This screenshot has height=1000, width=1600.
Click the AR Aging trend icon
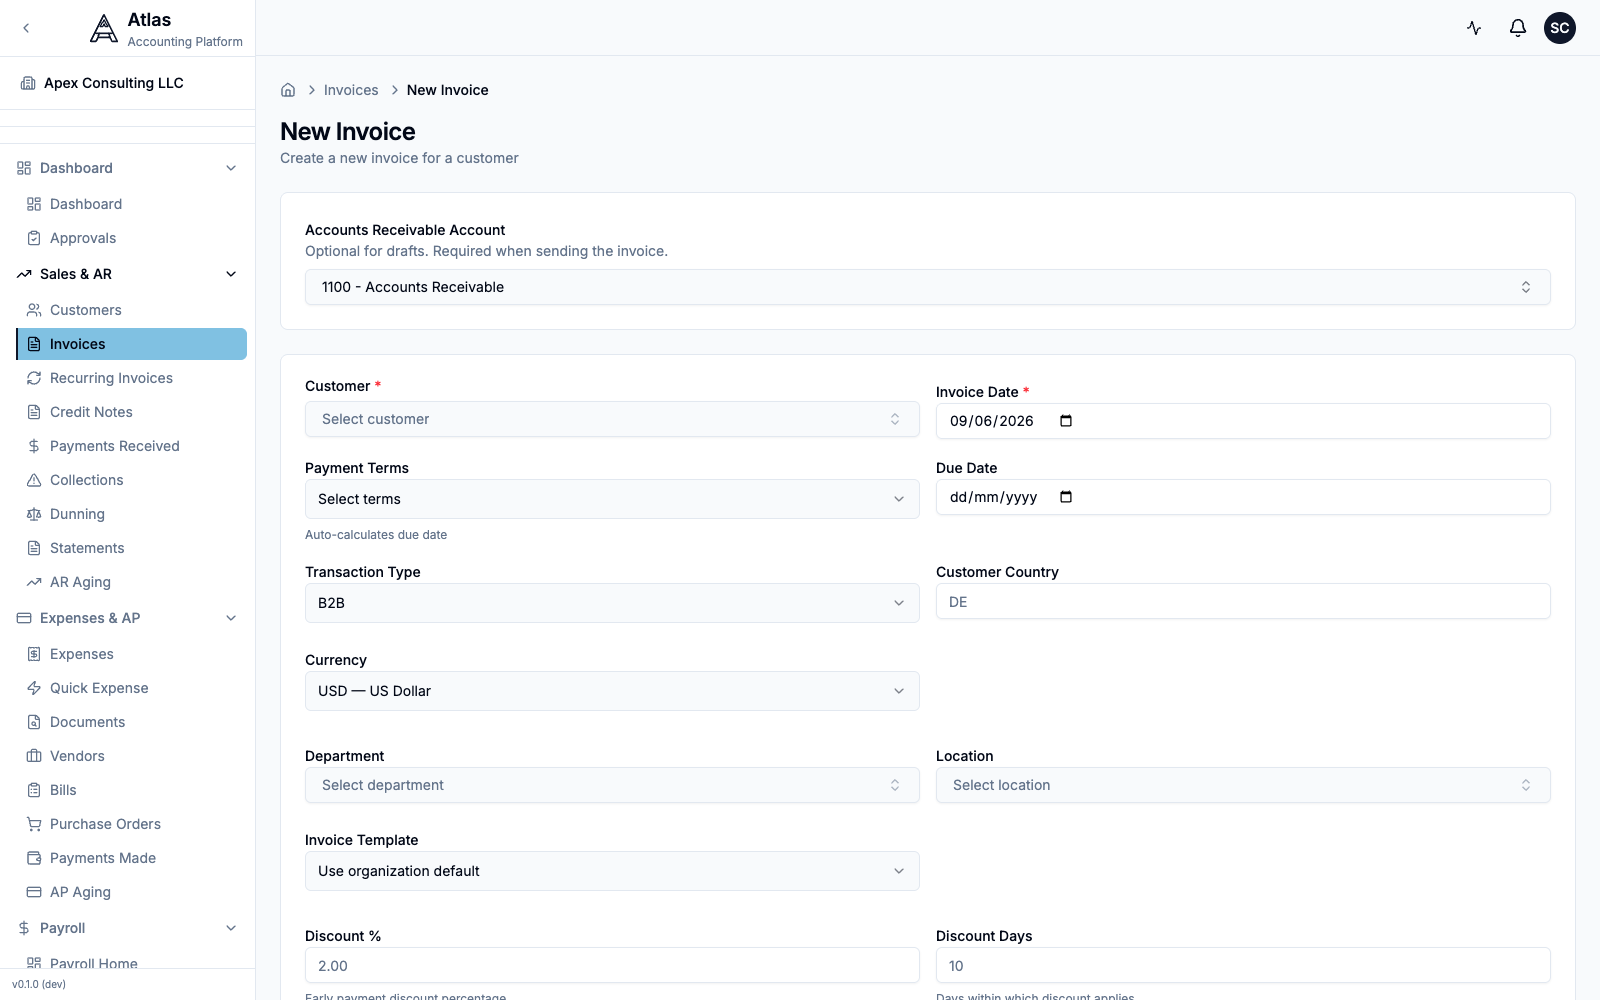[34, 582]
